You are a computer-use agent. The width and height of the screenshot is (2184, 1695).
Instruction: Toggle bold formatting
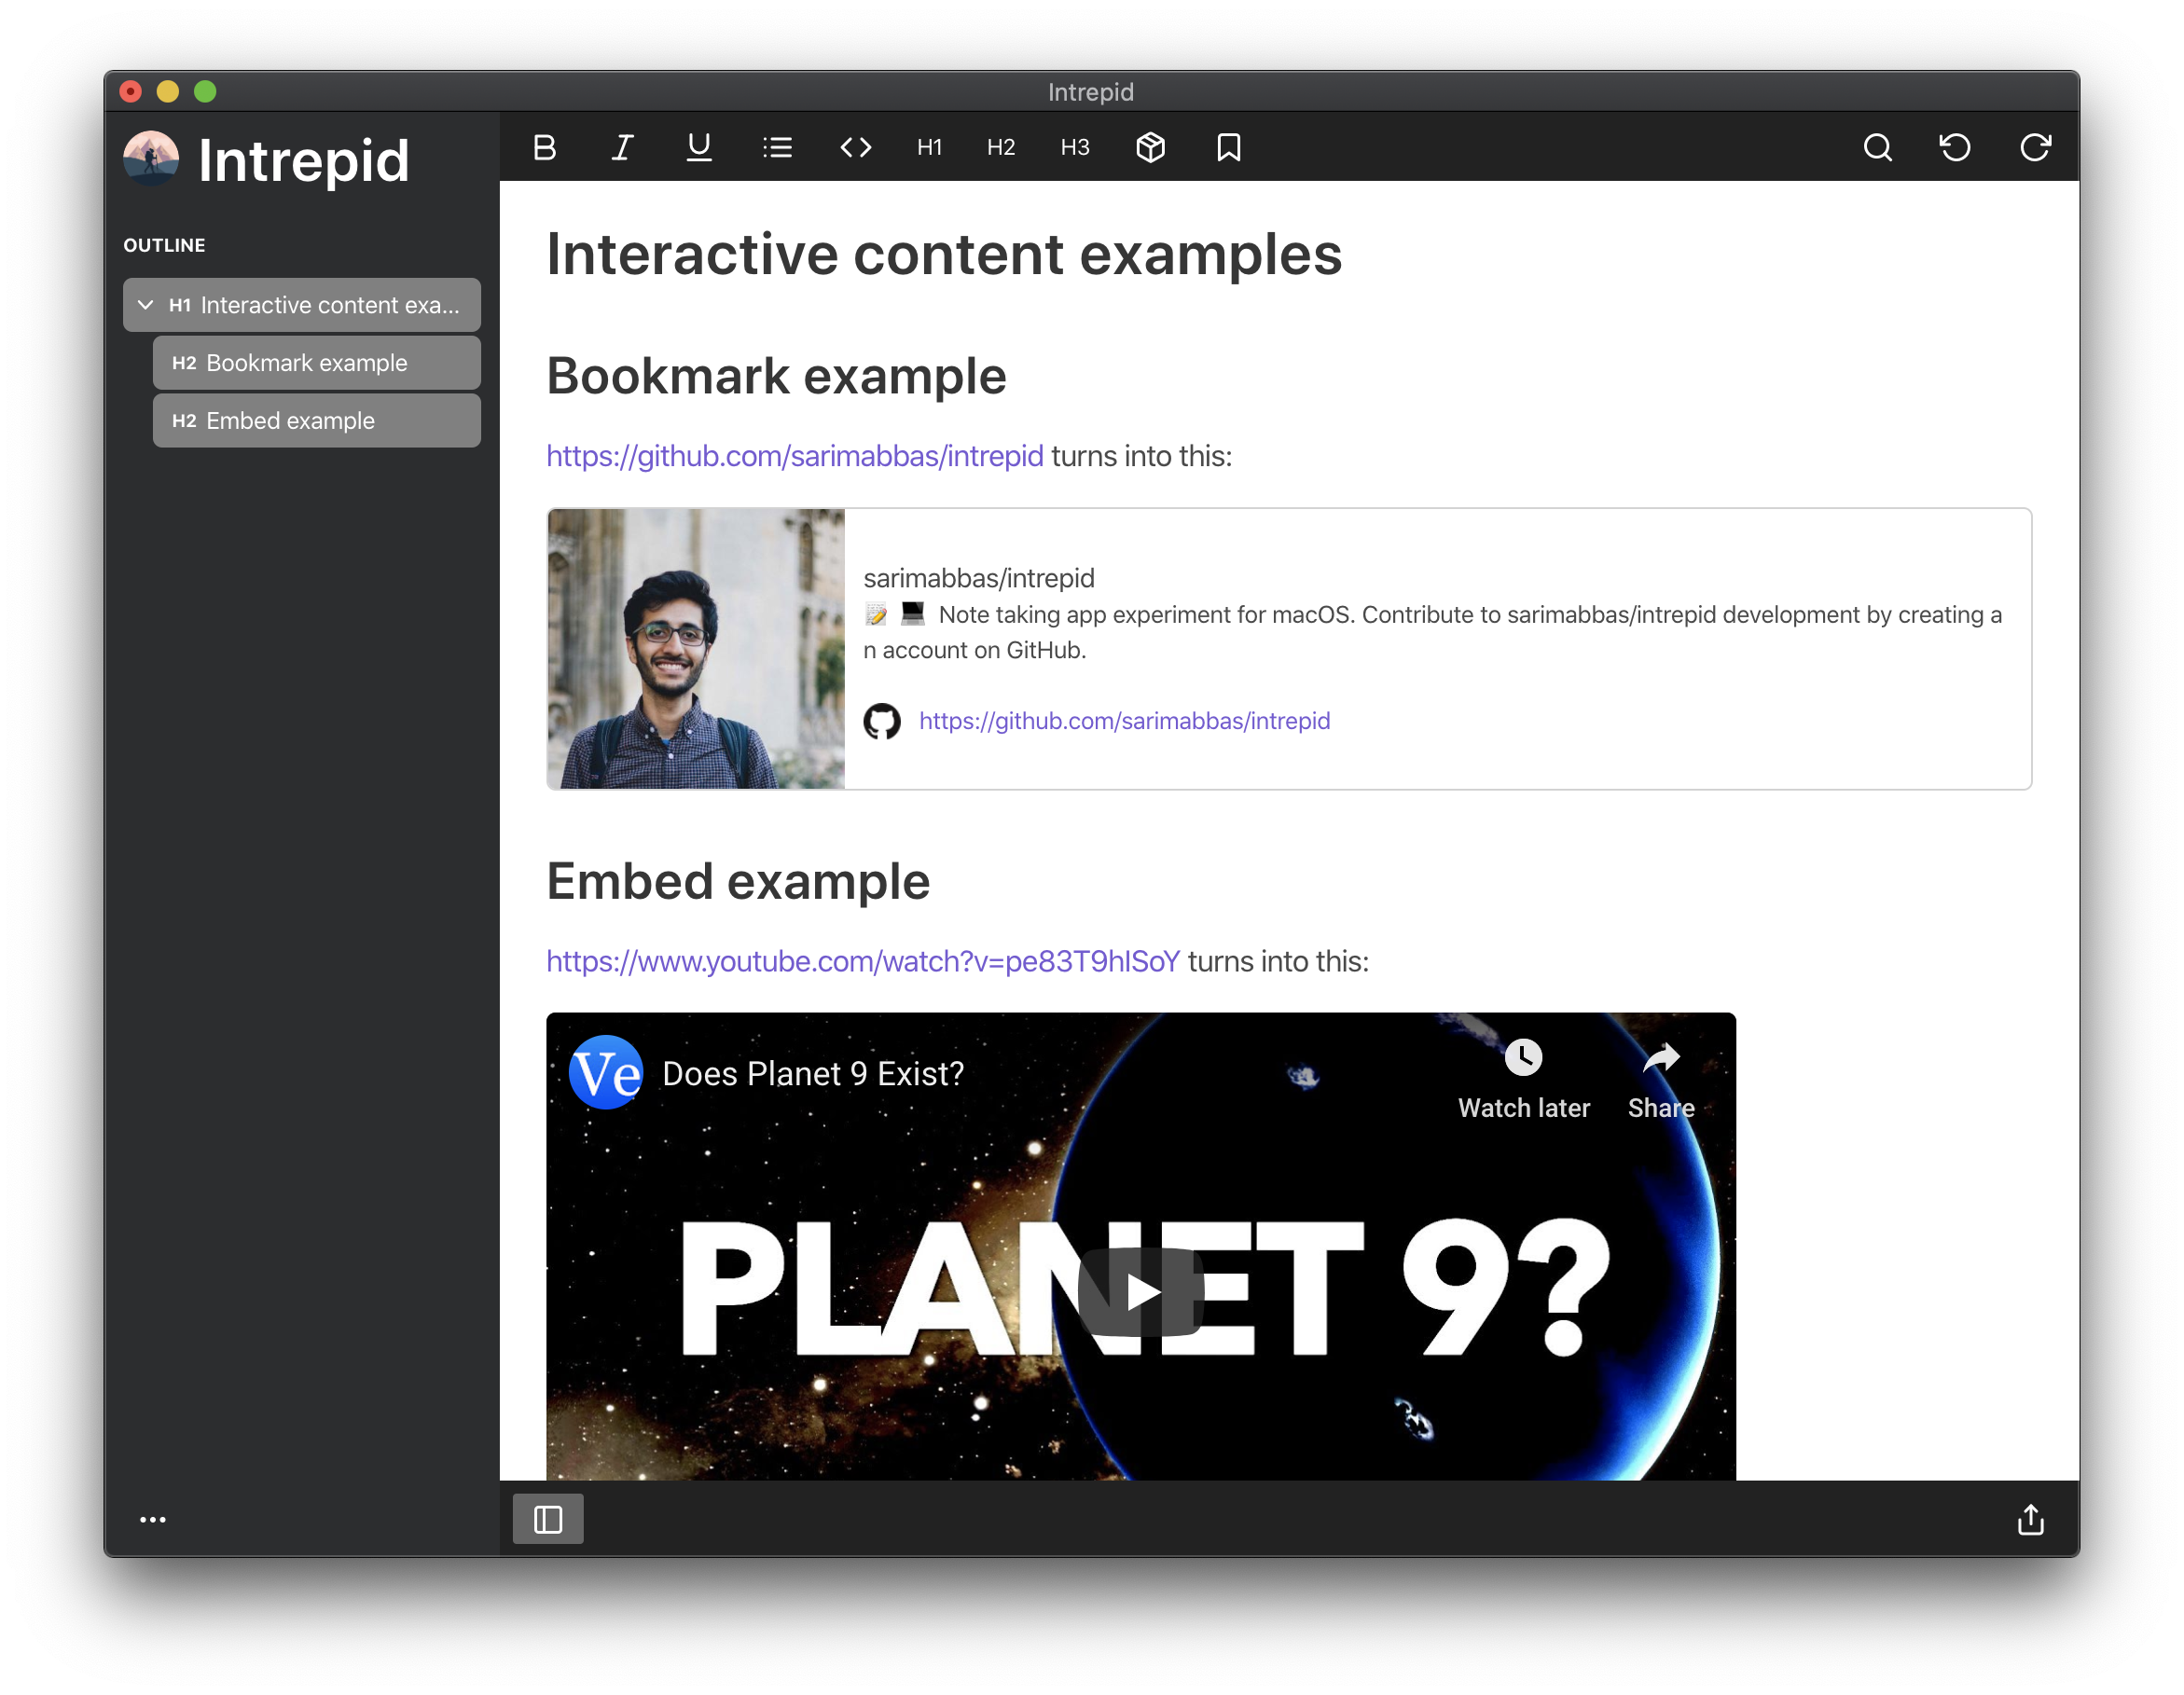[544, 148]
